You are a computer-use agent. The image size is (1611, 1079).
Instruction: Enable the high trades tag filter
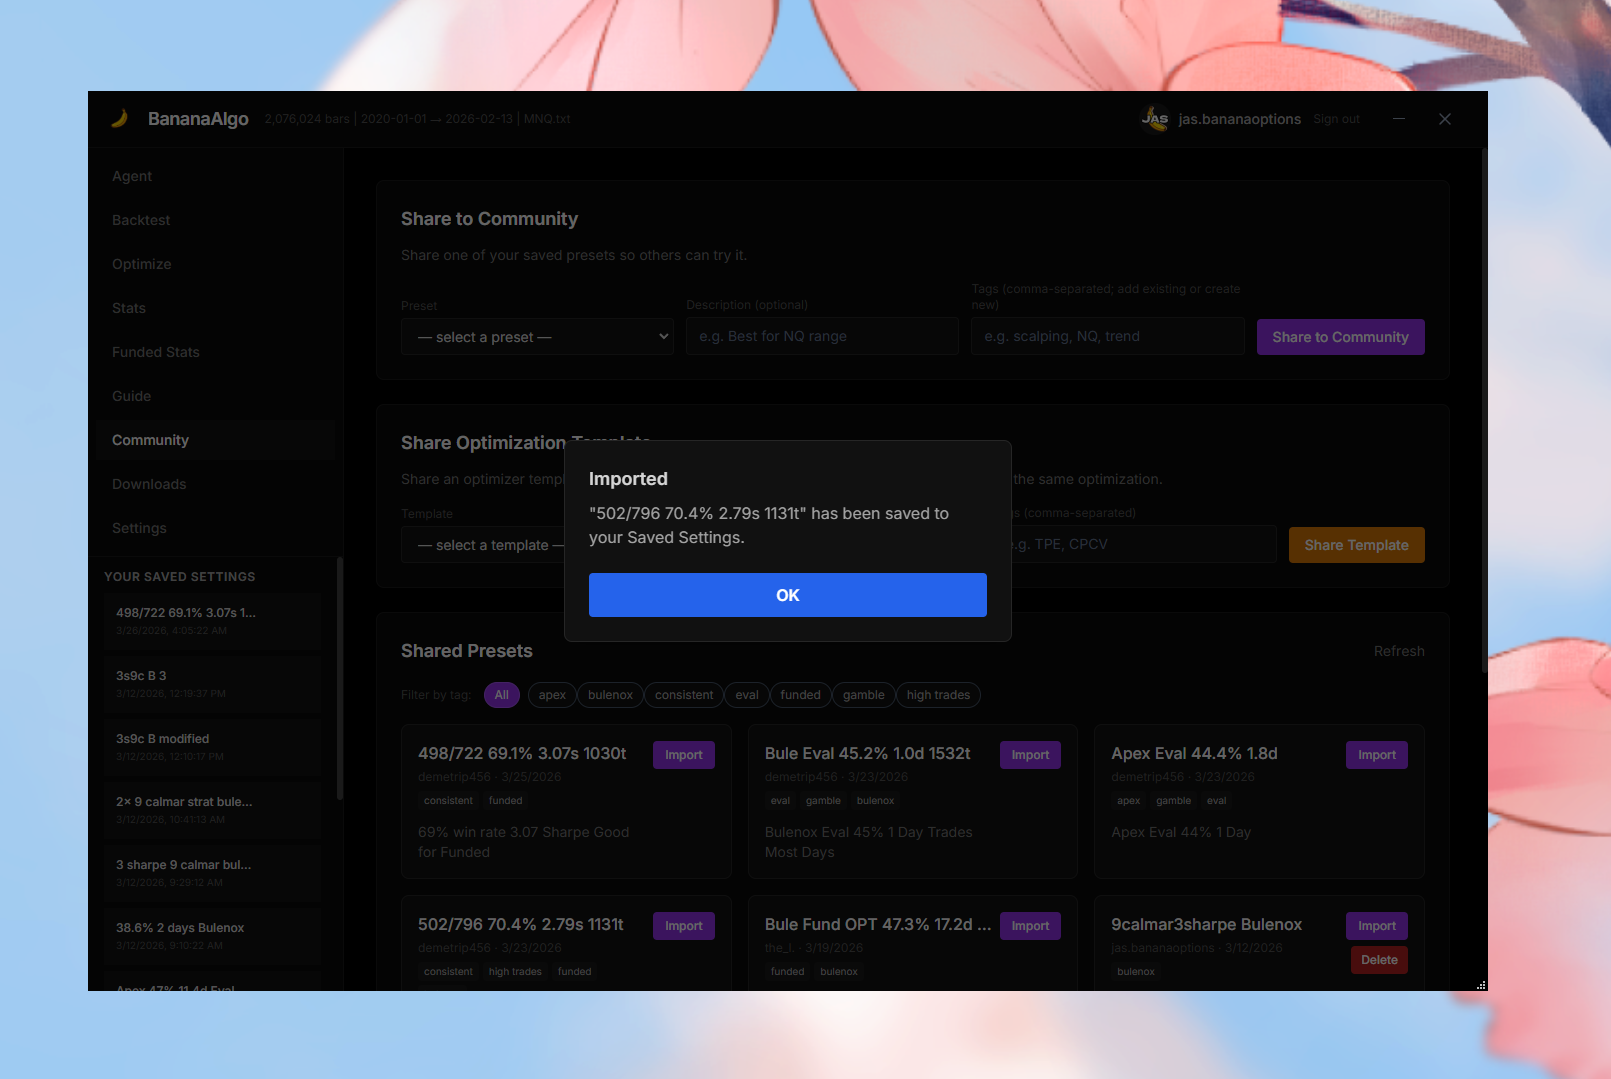[x=937, y=694]
